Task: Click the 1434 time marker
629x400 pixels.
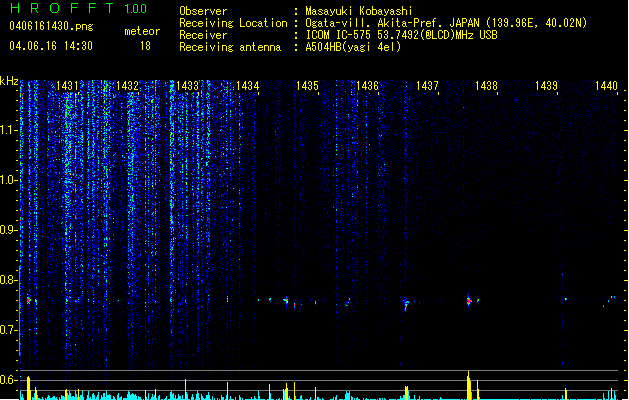Action: [x=248, y=85]
